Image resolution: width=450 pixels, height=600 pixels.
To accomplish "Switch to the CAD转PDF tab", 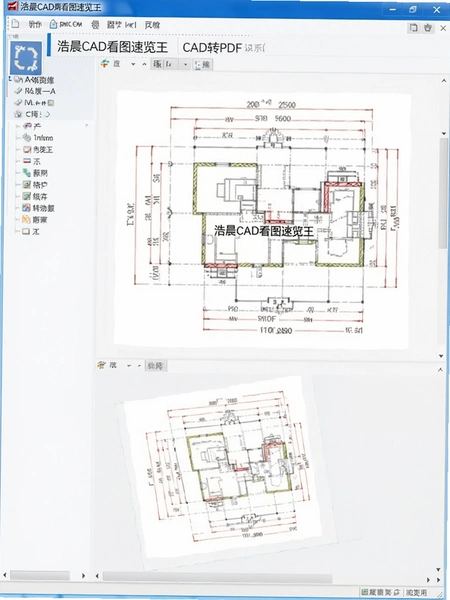I will [212, 48].
